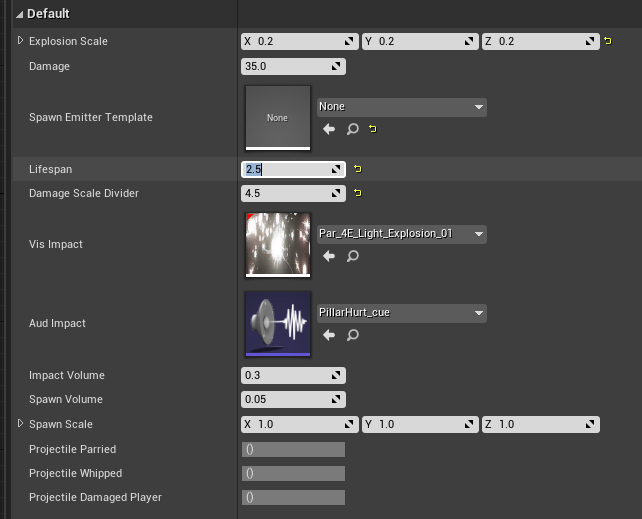Screen dimensions: 642x519
Task: Browse to Vis Impact in Content Browser
Action: click(x=352, y=256)
